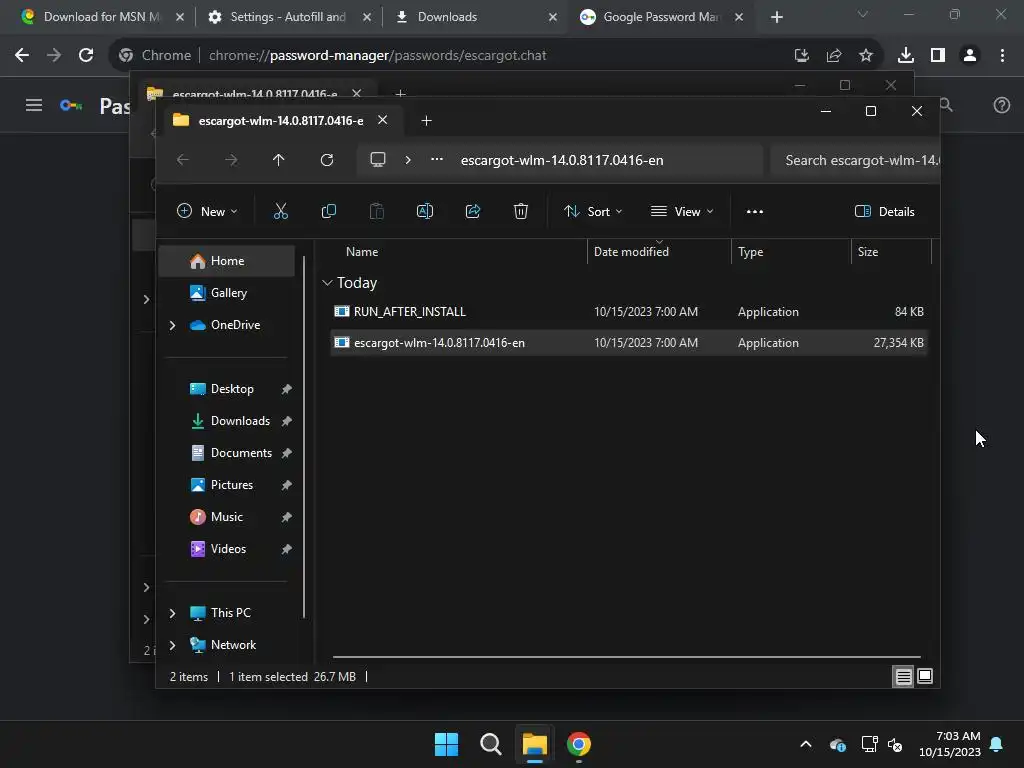Viewport: 1024px width, 768px height.
Task: Select the escargot-wlm-14.0.8117.0416-en application file
Action: click(x=628, y=342)
